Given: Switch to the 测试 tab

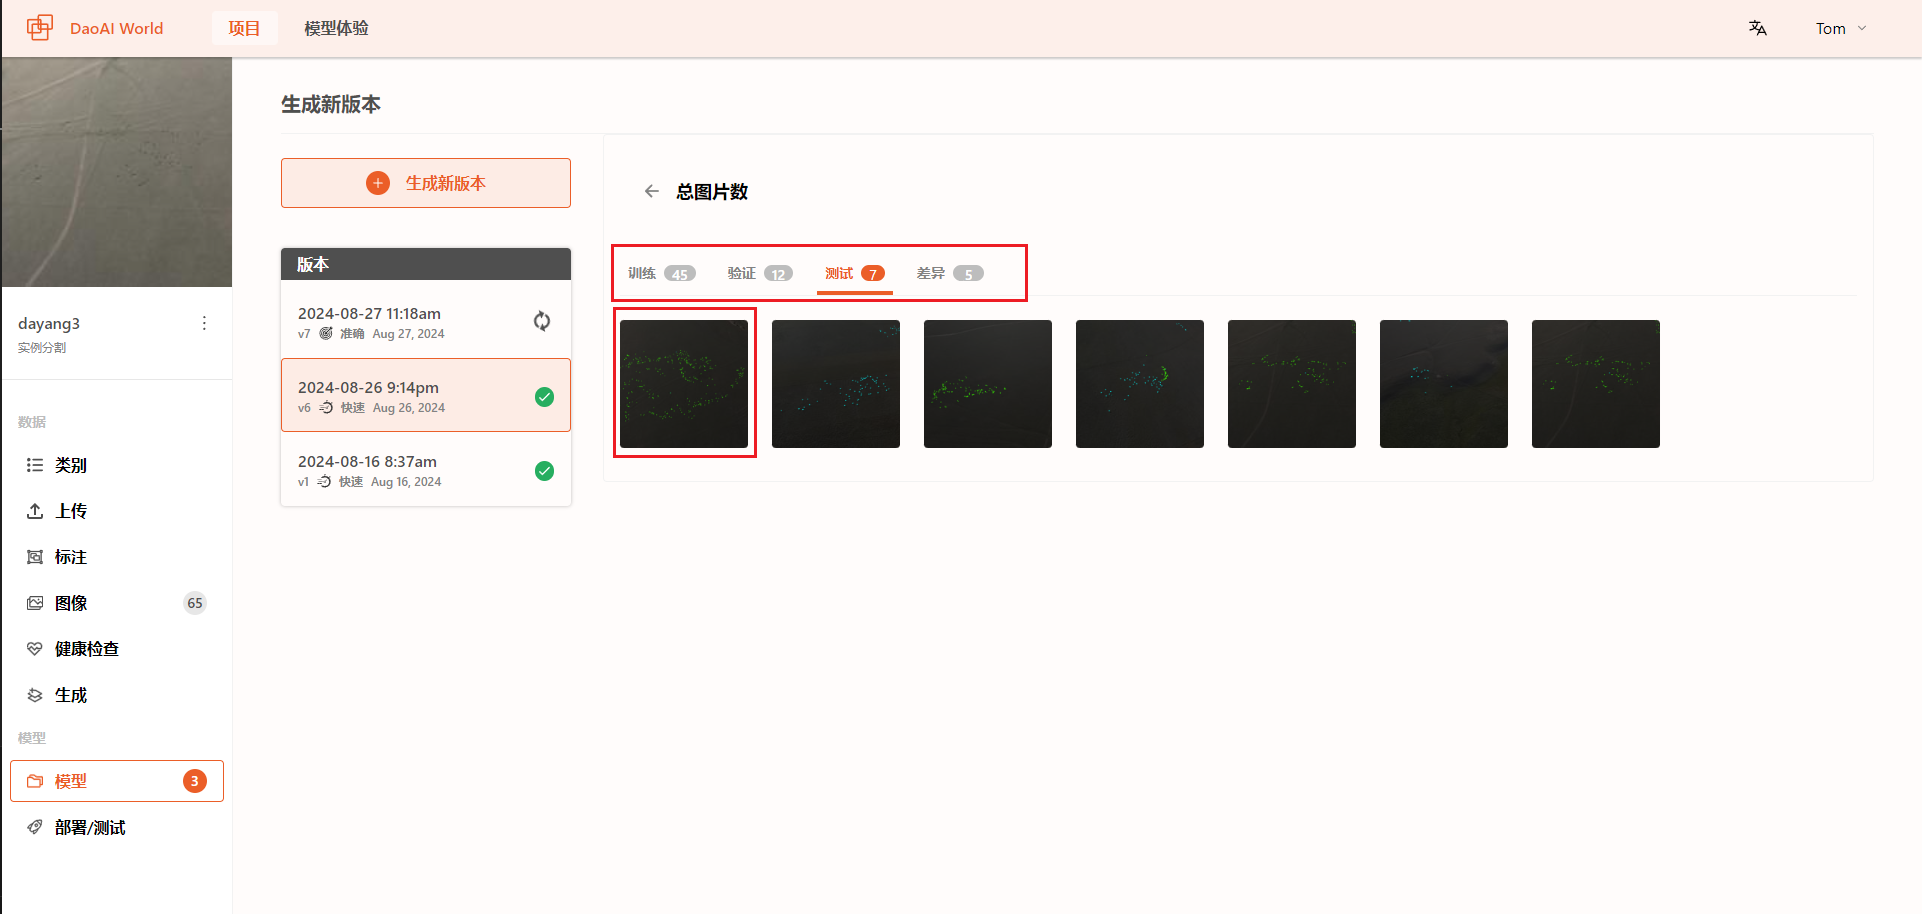Looking at the screenshot, I should (x=855, y=273).
